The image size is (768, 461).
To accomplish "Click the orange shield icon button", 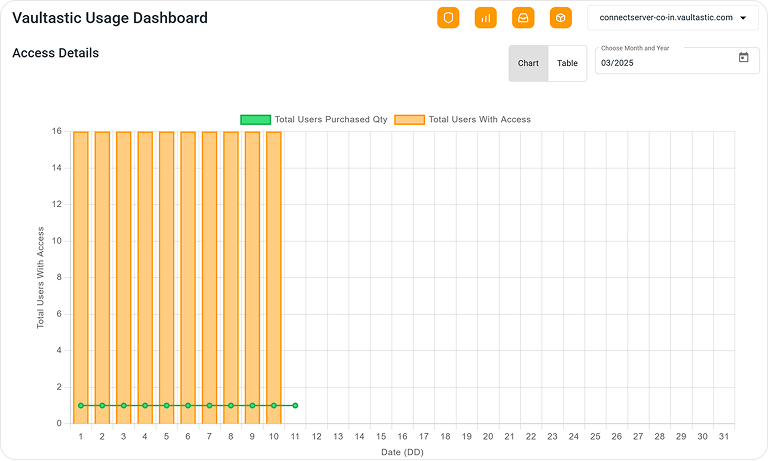I will (x=448, y=18).
